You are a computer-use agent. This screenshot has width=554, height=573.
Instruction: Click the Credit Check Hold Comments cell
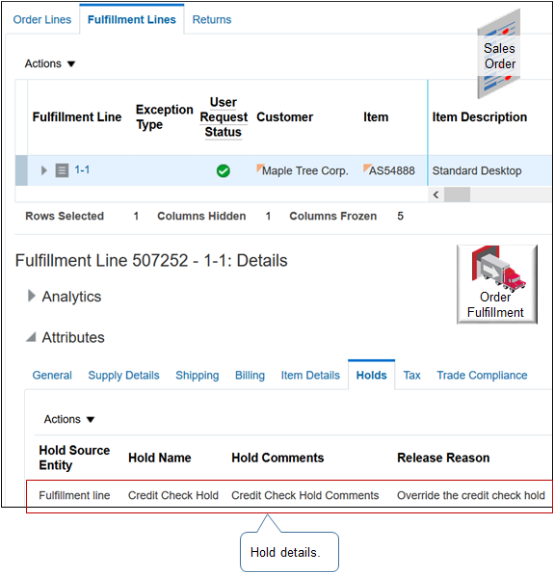pyautogui.click(x=305, y=495)
